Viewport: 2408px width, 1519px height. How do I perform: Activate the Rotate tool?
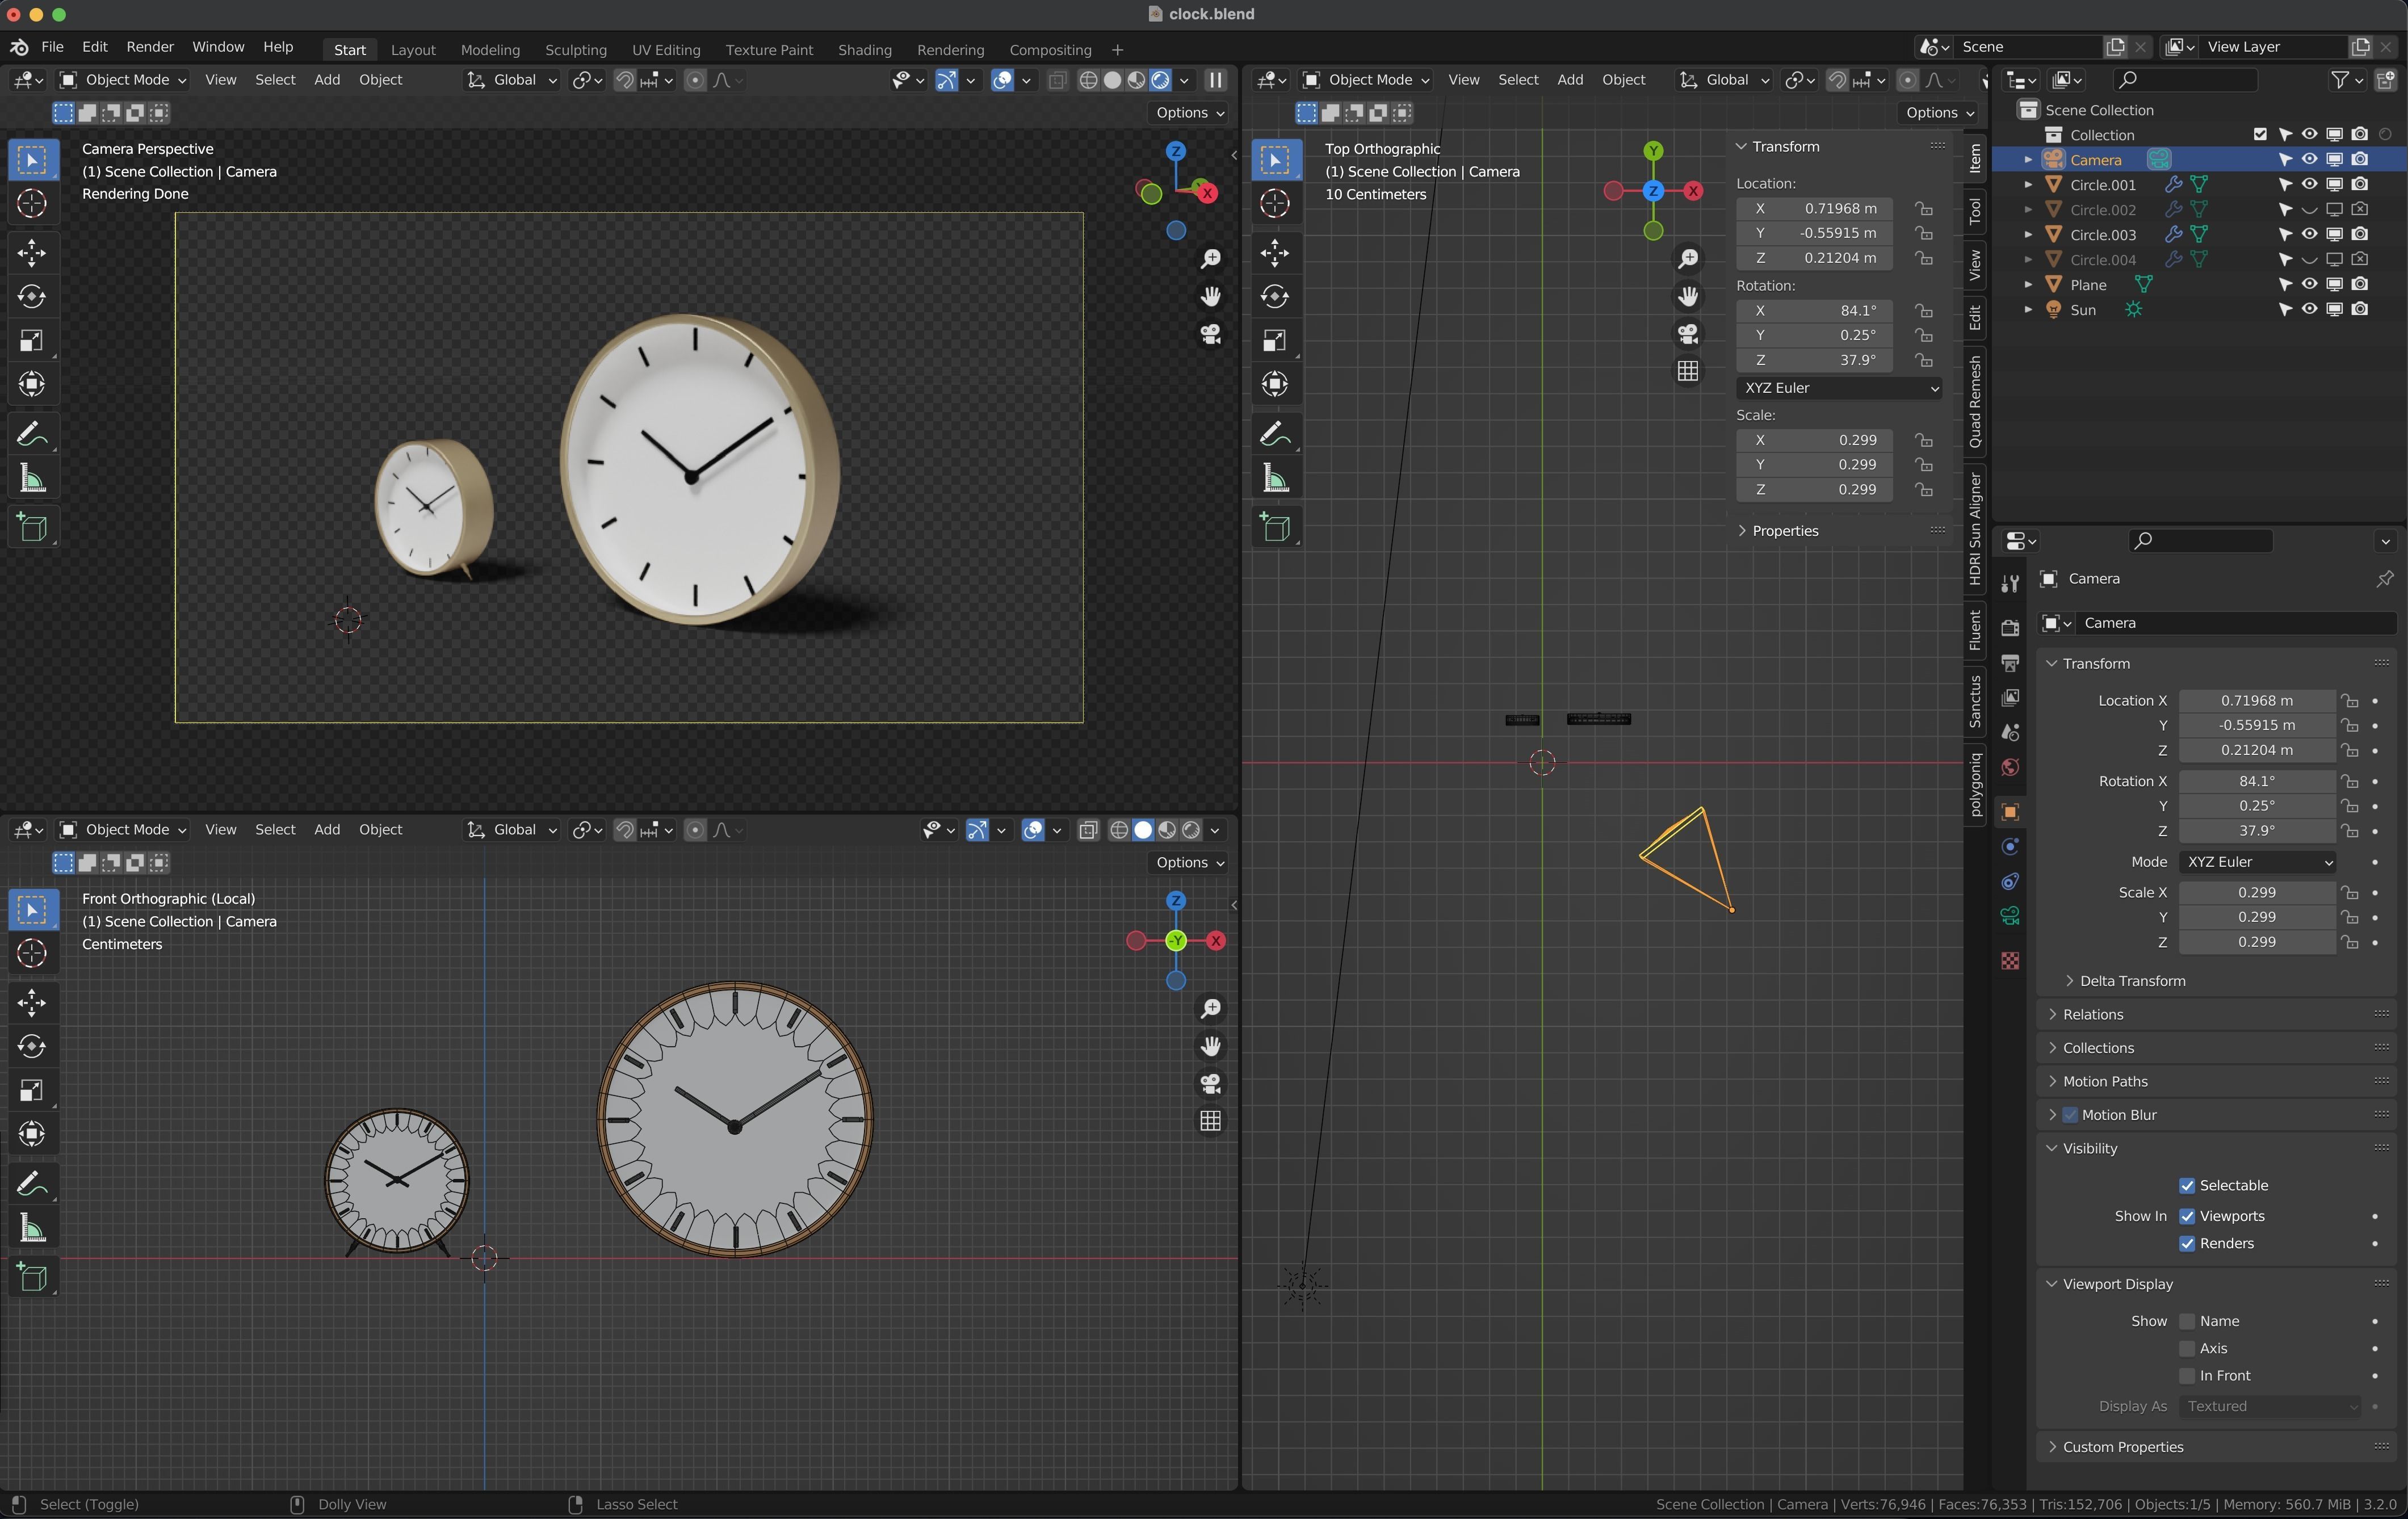point(31,296)
